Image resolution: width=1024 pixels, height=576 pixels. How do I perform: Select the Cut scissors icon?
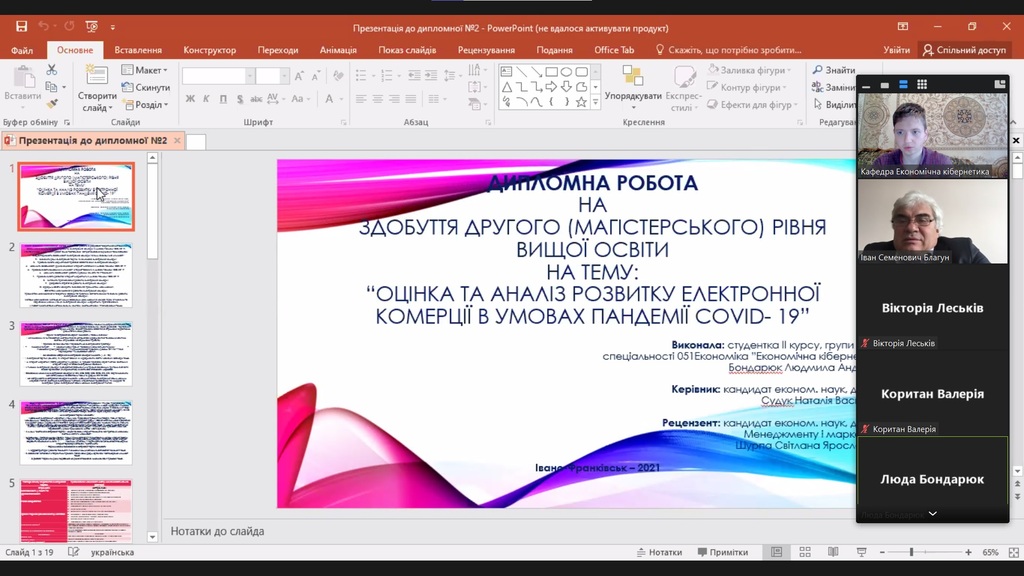tap(52, 70)
